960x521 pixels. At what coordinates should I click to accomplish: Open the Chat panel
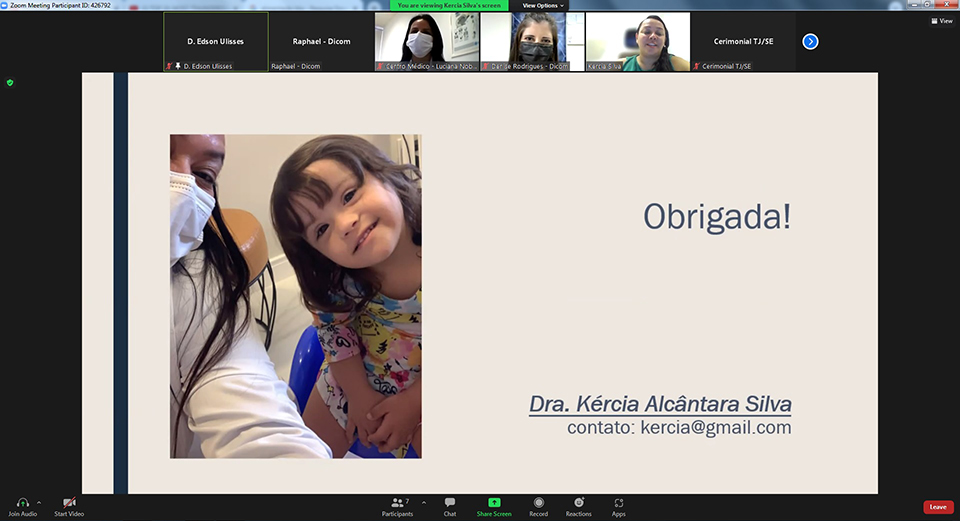pos(450,503)
